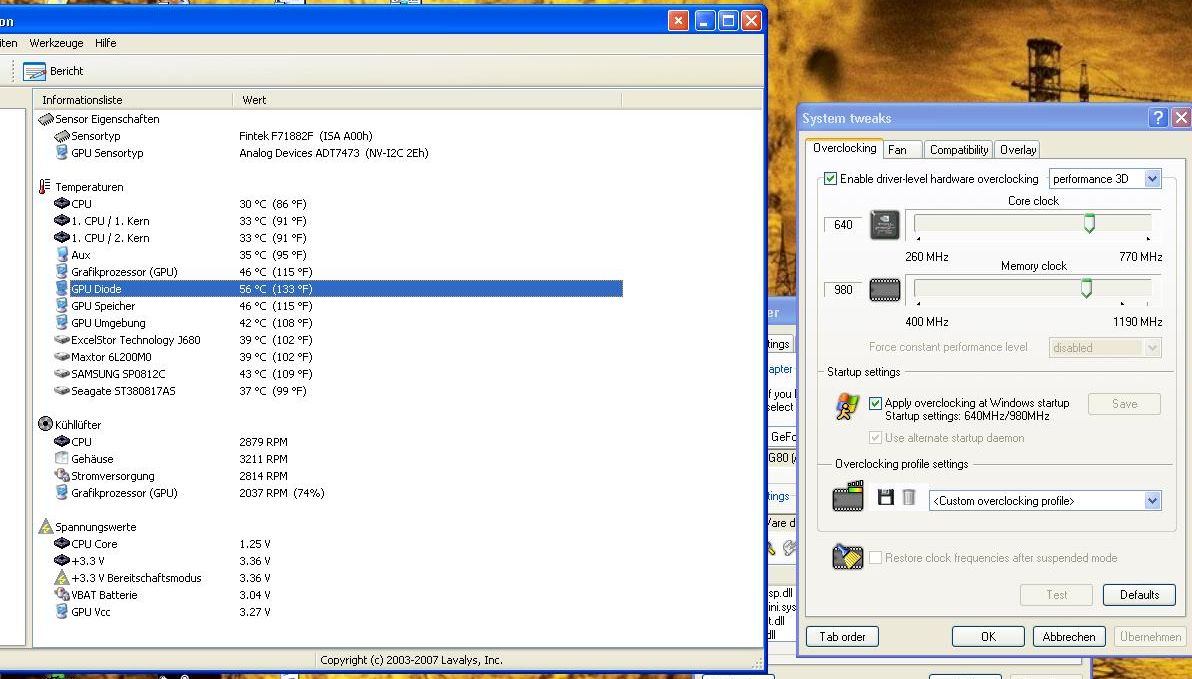Screen dimensions: 1192x679
Task: Click the delete overclocking profile trash icon
Action: (x=908, y=498)
